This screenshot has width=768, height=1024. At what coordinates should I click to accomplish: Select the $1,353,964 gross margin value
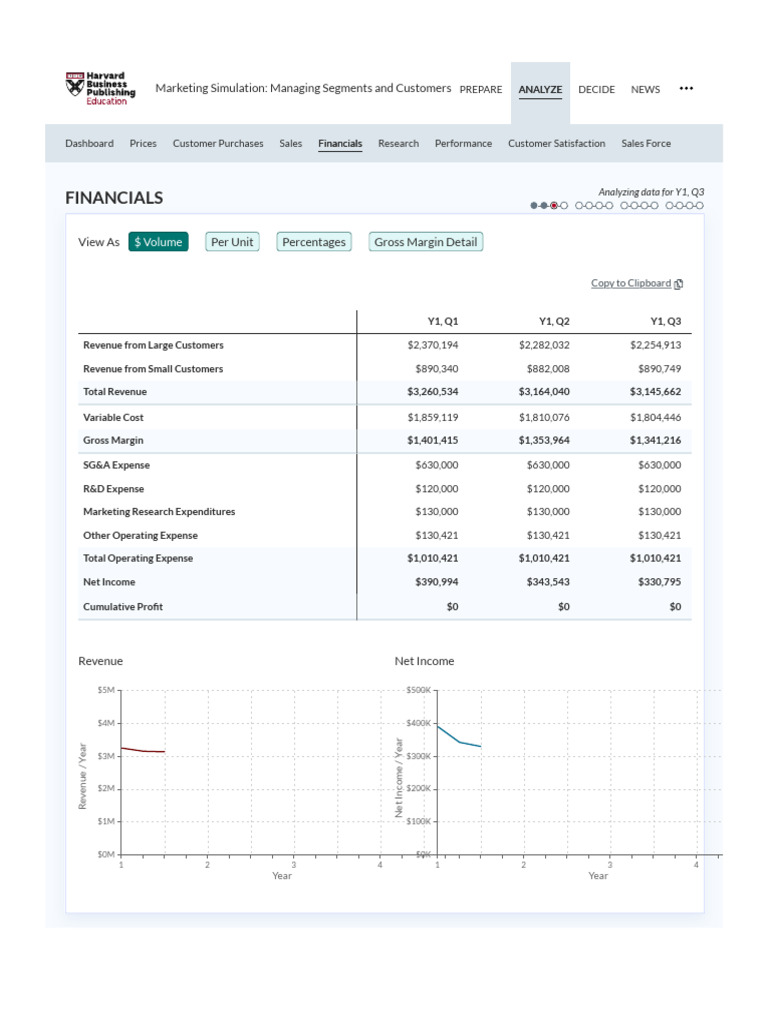coord(544,440)
